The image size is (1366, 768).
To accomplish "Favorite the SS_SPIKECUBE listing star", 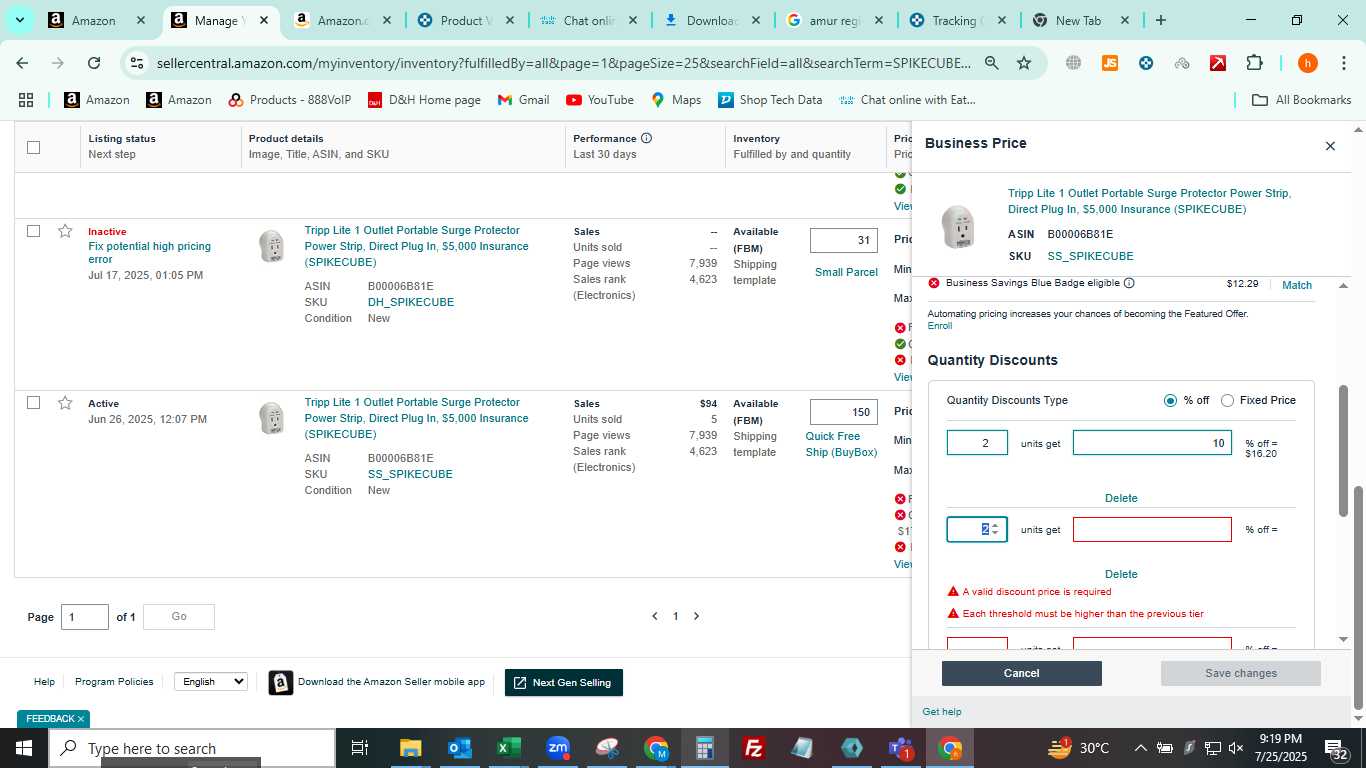I will pyautogui.click(x=65, y=403).
